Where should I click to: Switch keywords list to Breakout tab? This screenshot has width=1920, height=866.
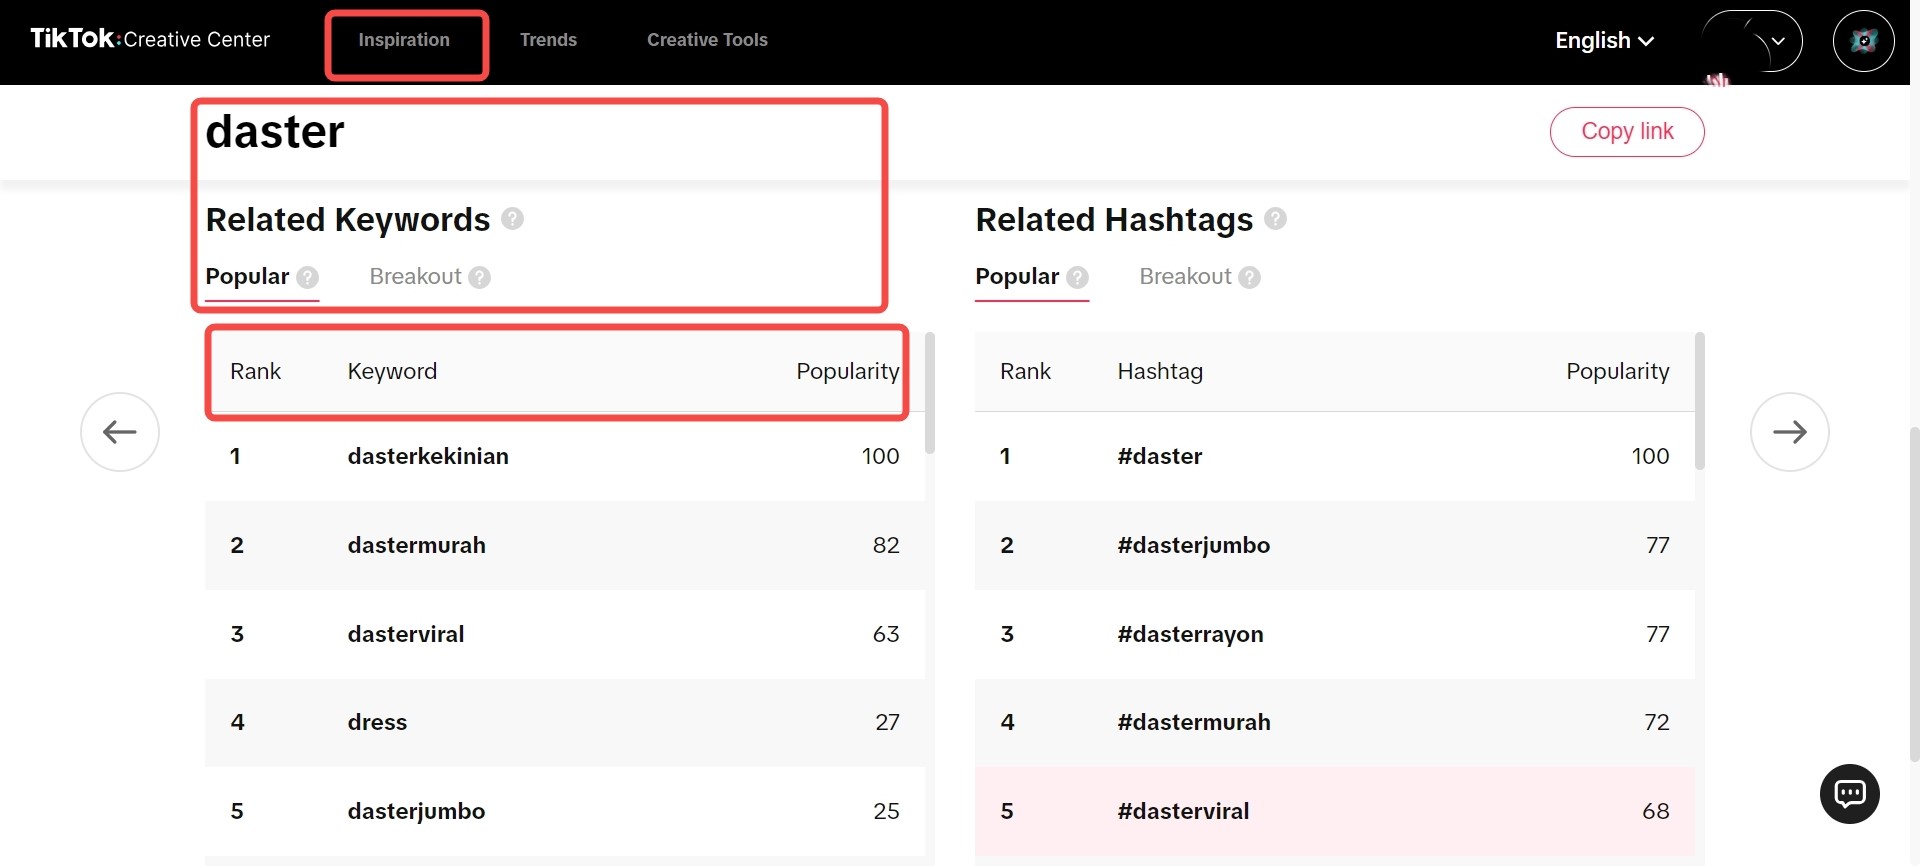pos(415,277)
